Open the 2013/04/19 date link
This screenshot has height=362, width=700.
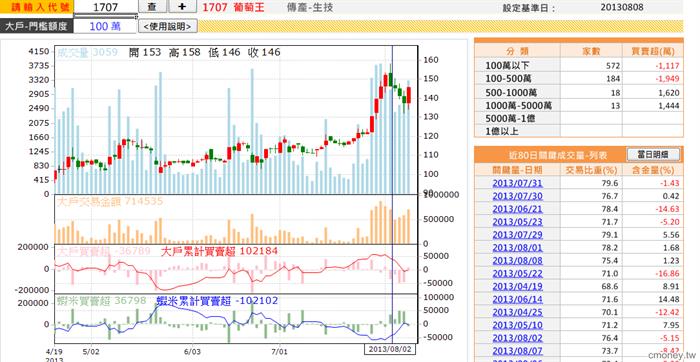pos(517,287)
